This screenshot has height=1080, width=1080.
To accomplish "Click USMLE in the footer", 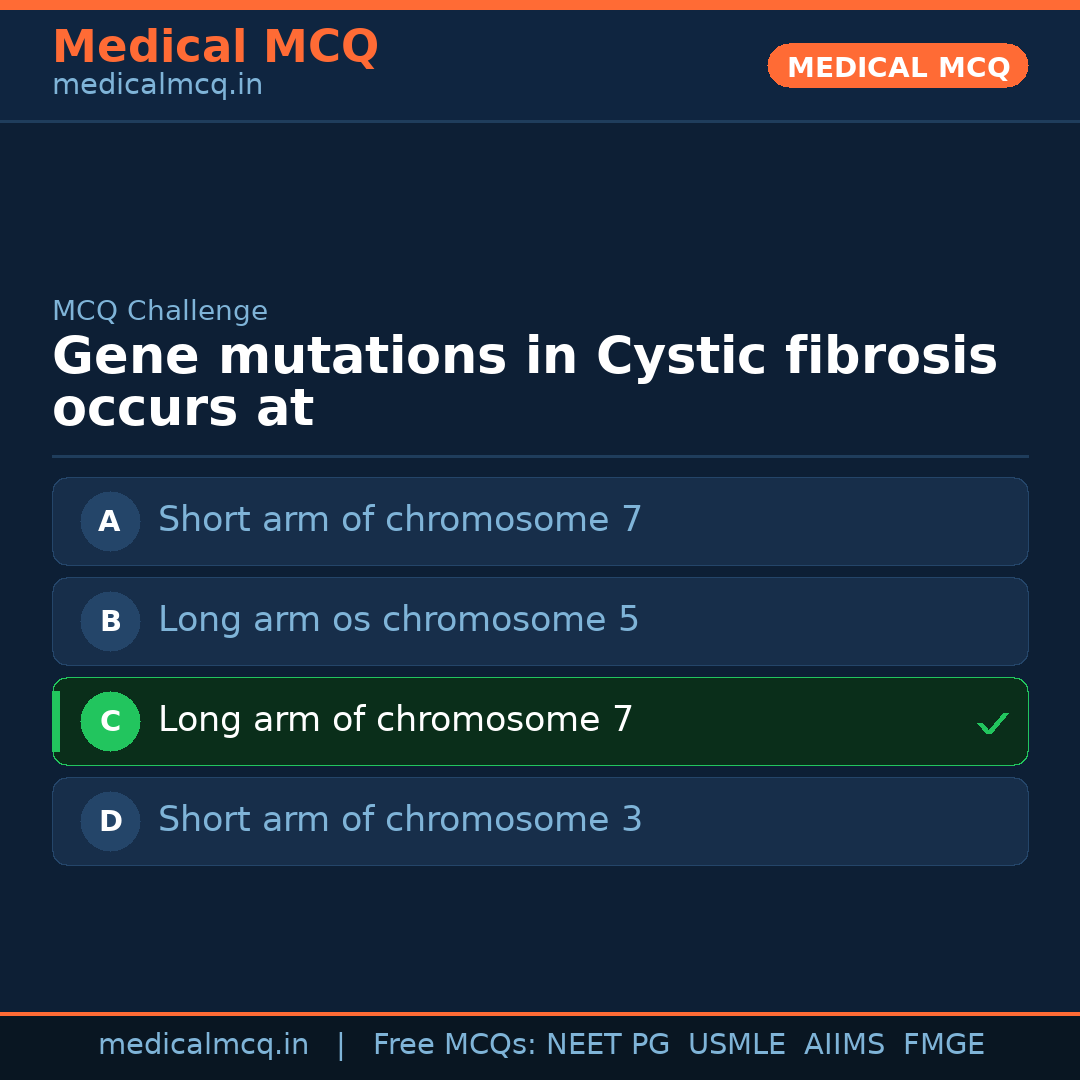I will click(736, 1045).
